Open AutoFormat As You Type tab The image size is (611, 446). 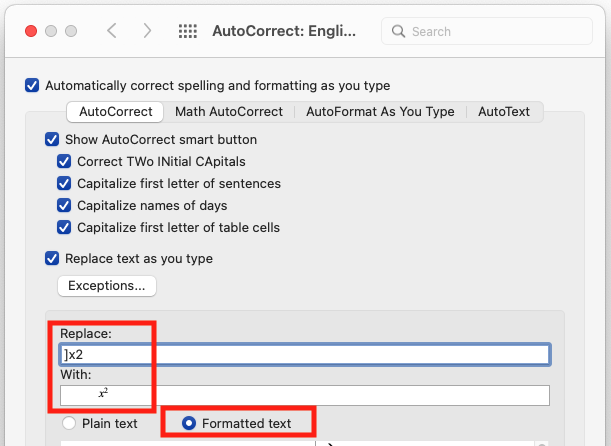(380, 112)
